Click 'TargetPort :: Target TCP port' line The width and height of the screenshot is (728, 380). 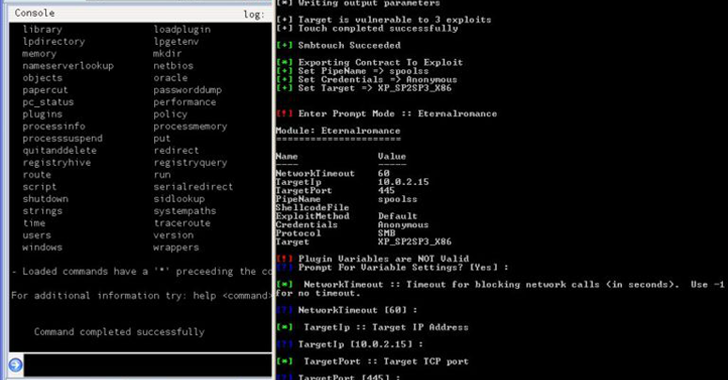372,361
